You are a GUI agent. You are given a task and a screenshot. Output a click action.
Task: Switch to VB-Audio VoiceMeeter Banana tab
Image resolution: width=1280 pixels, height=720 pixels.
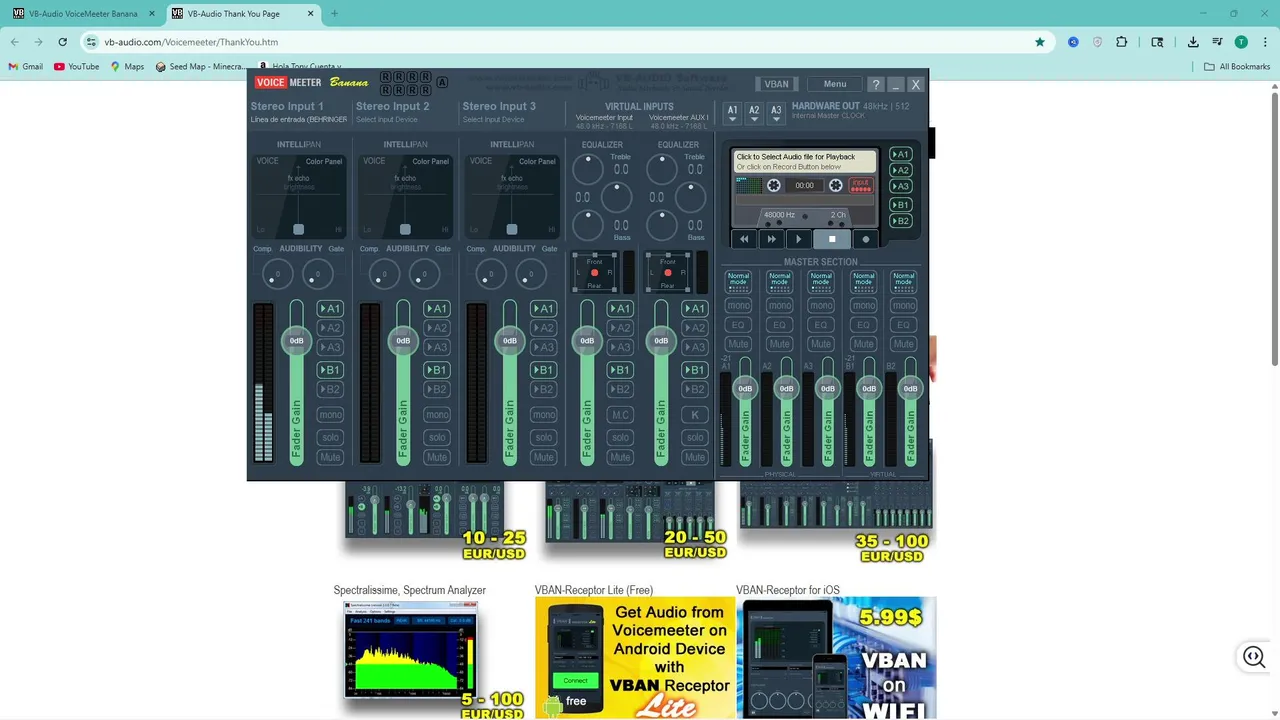[x=83, y=14]
